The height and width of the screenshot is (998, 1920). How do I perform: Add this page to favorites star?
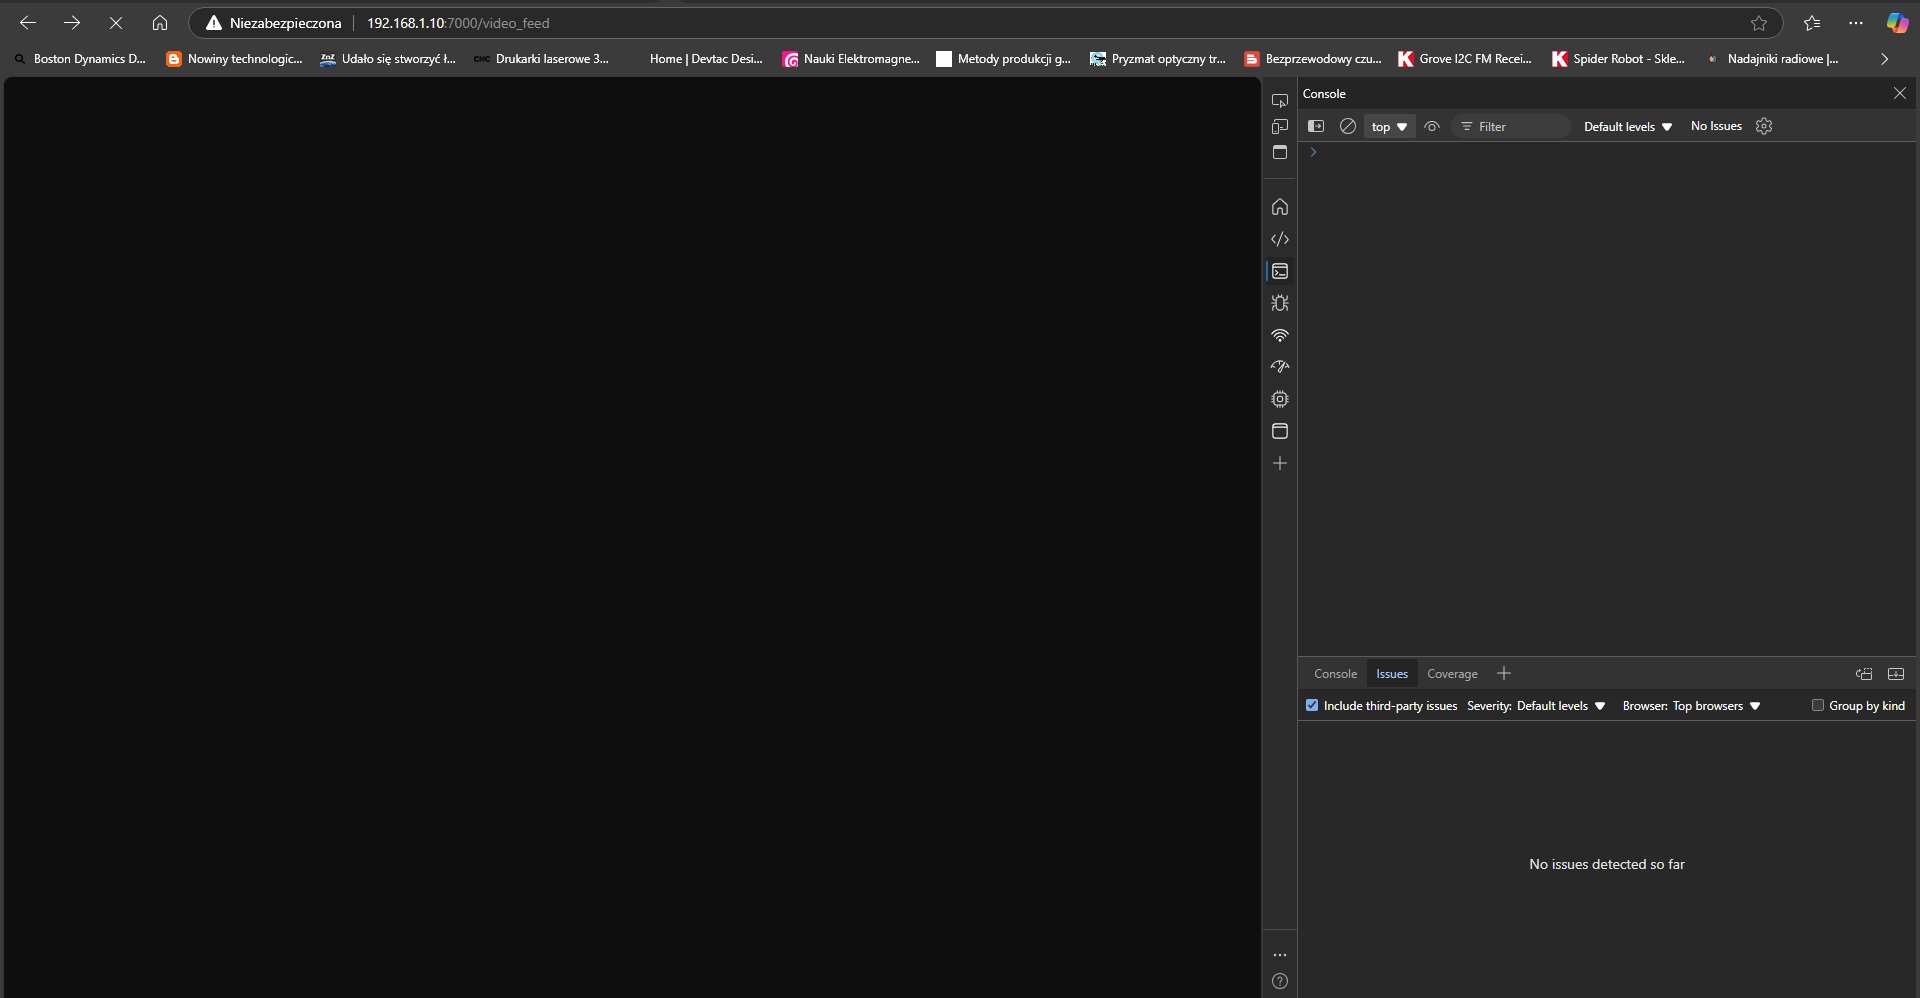pyautogui.click(x=1759, y=23)
